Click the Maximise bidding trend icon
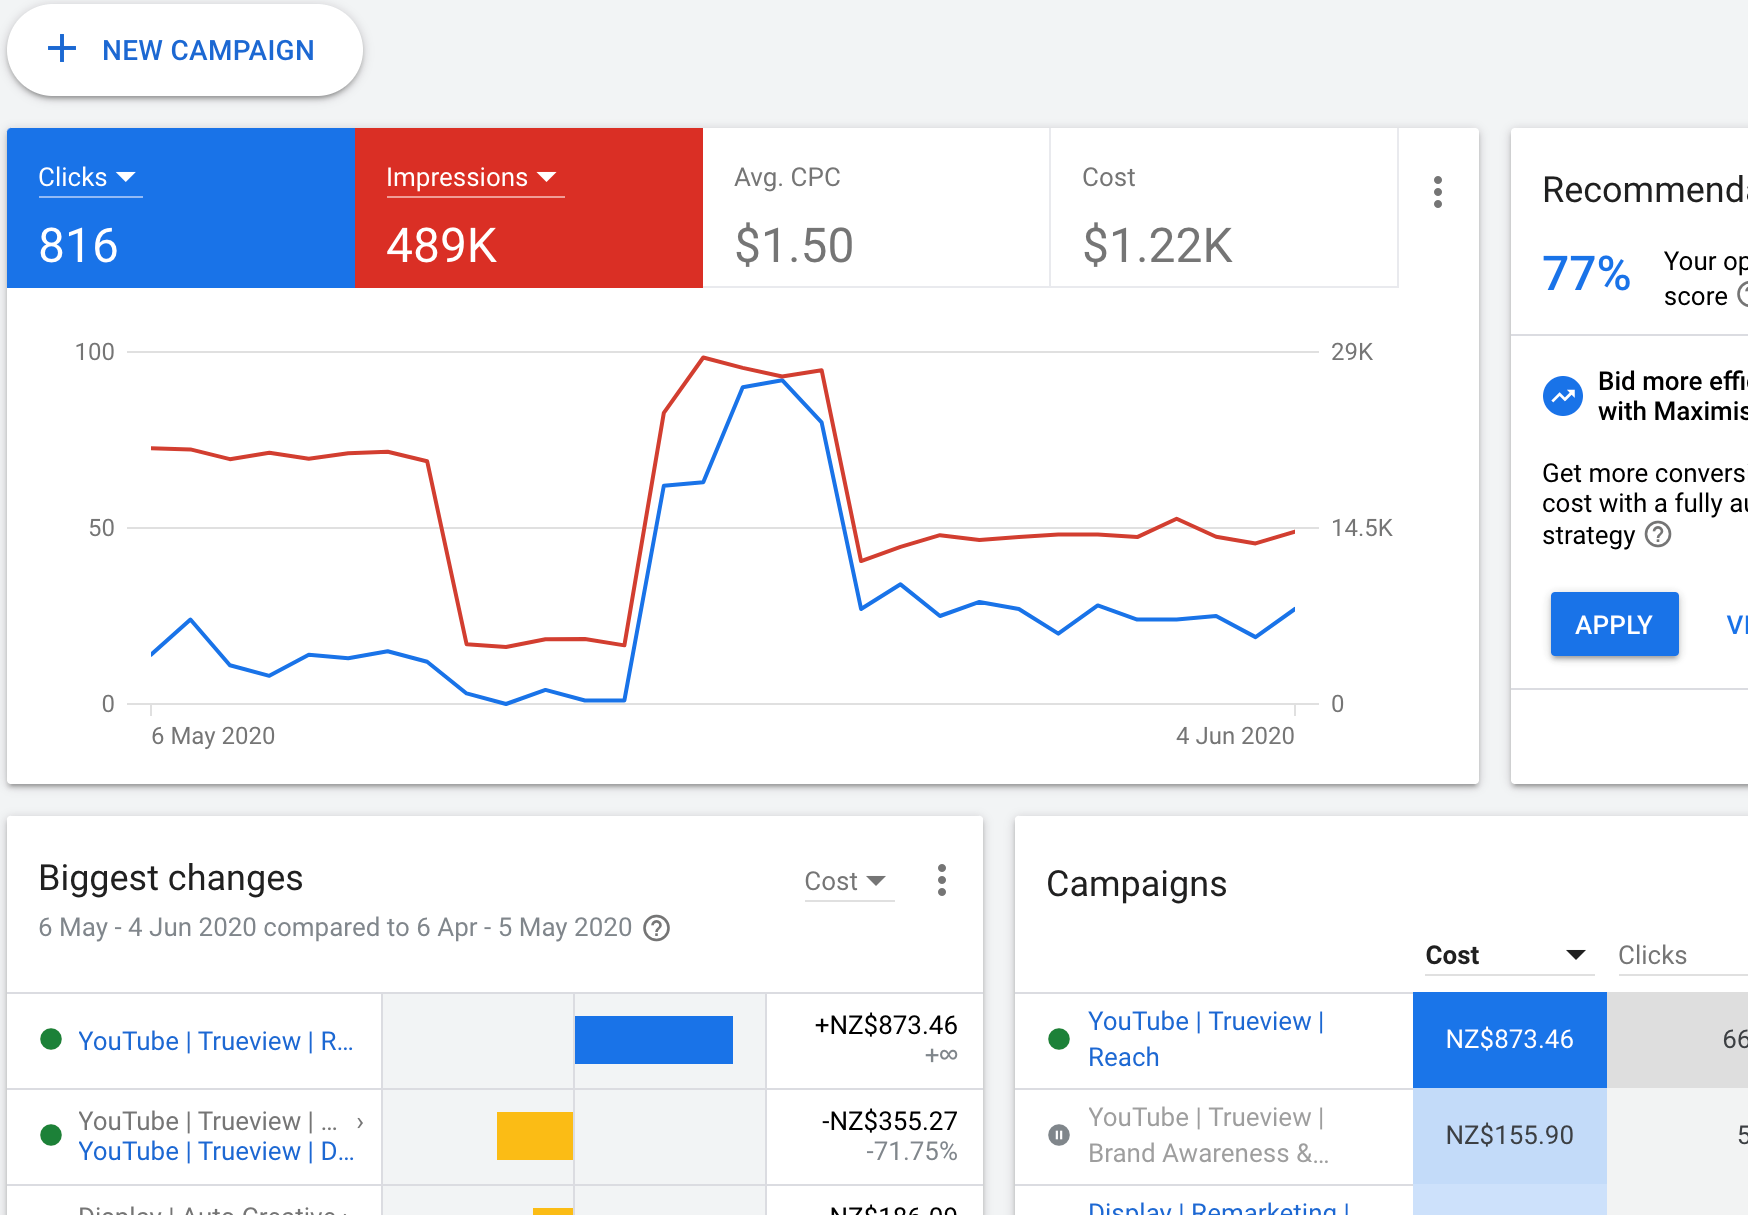 (1563, 396)
